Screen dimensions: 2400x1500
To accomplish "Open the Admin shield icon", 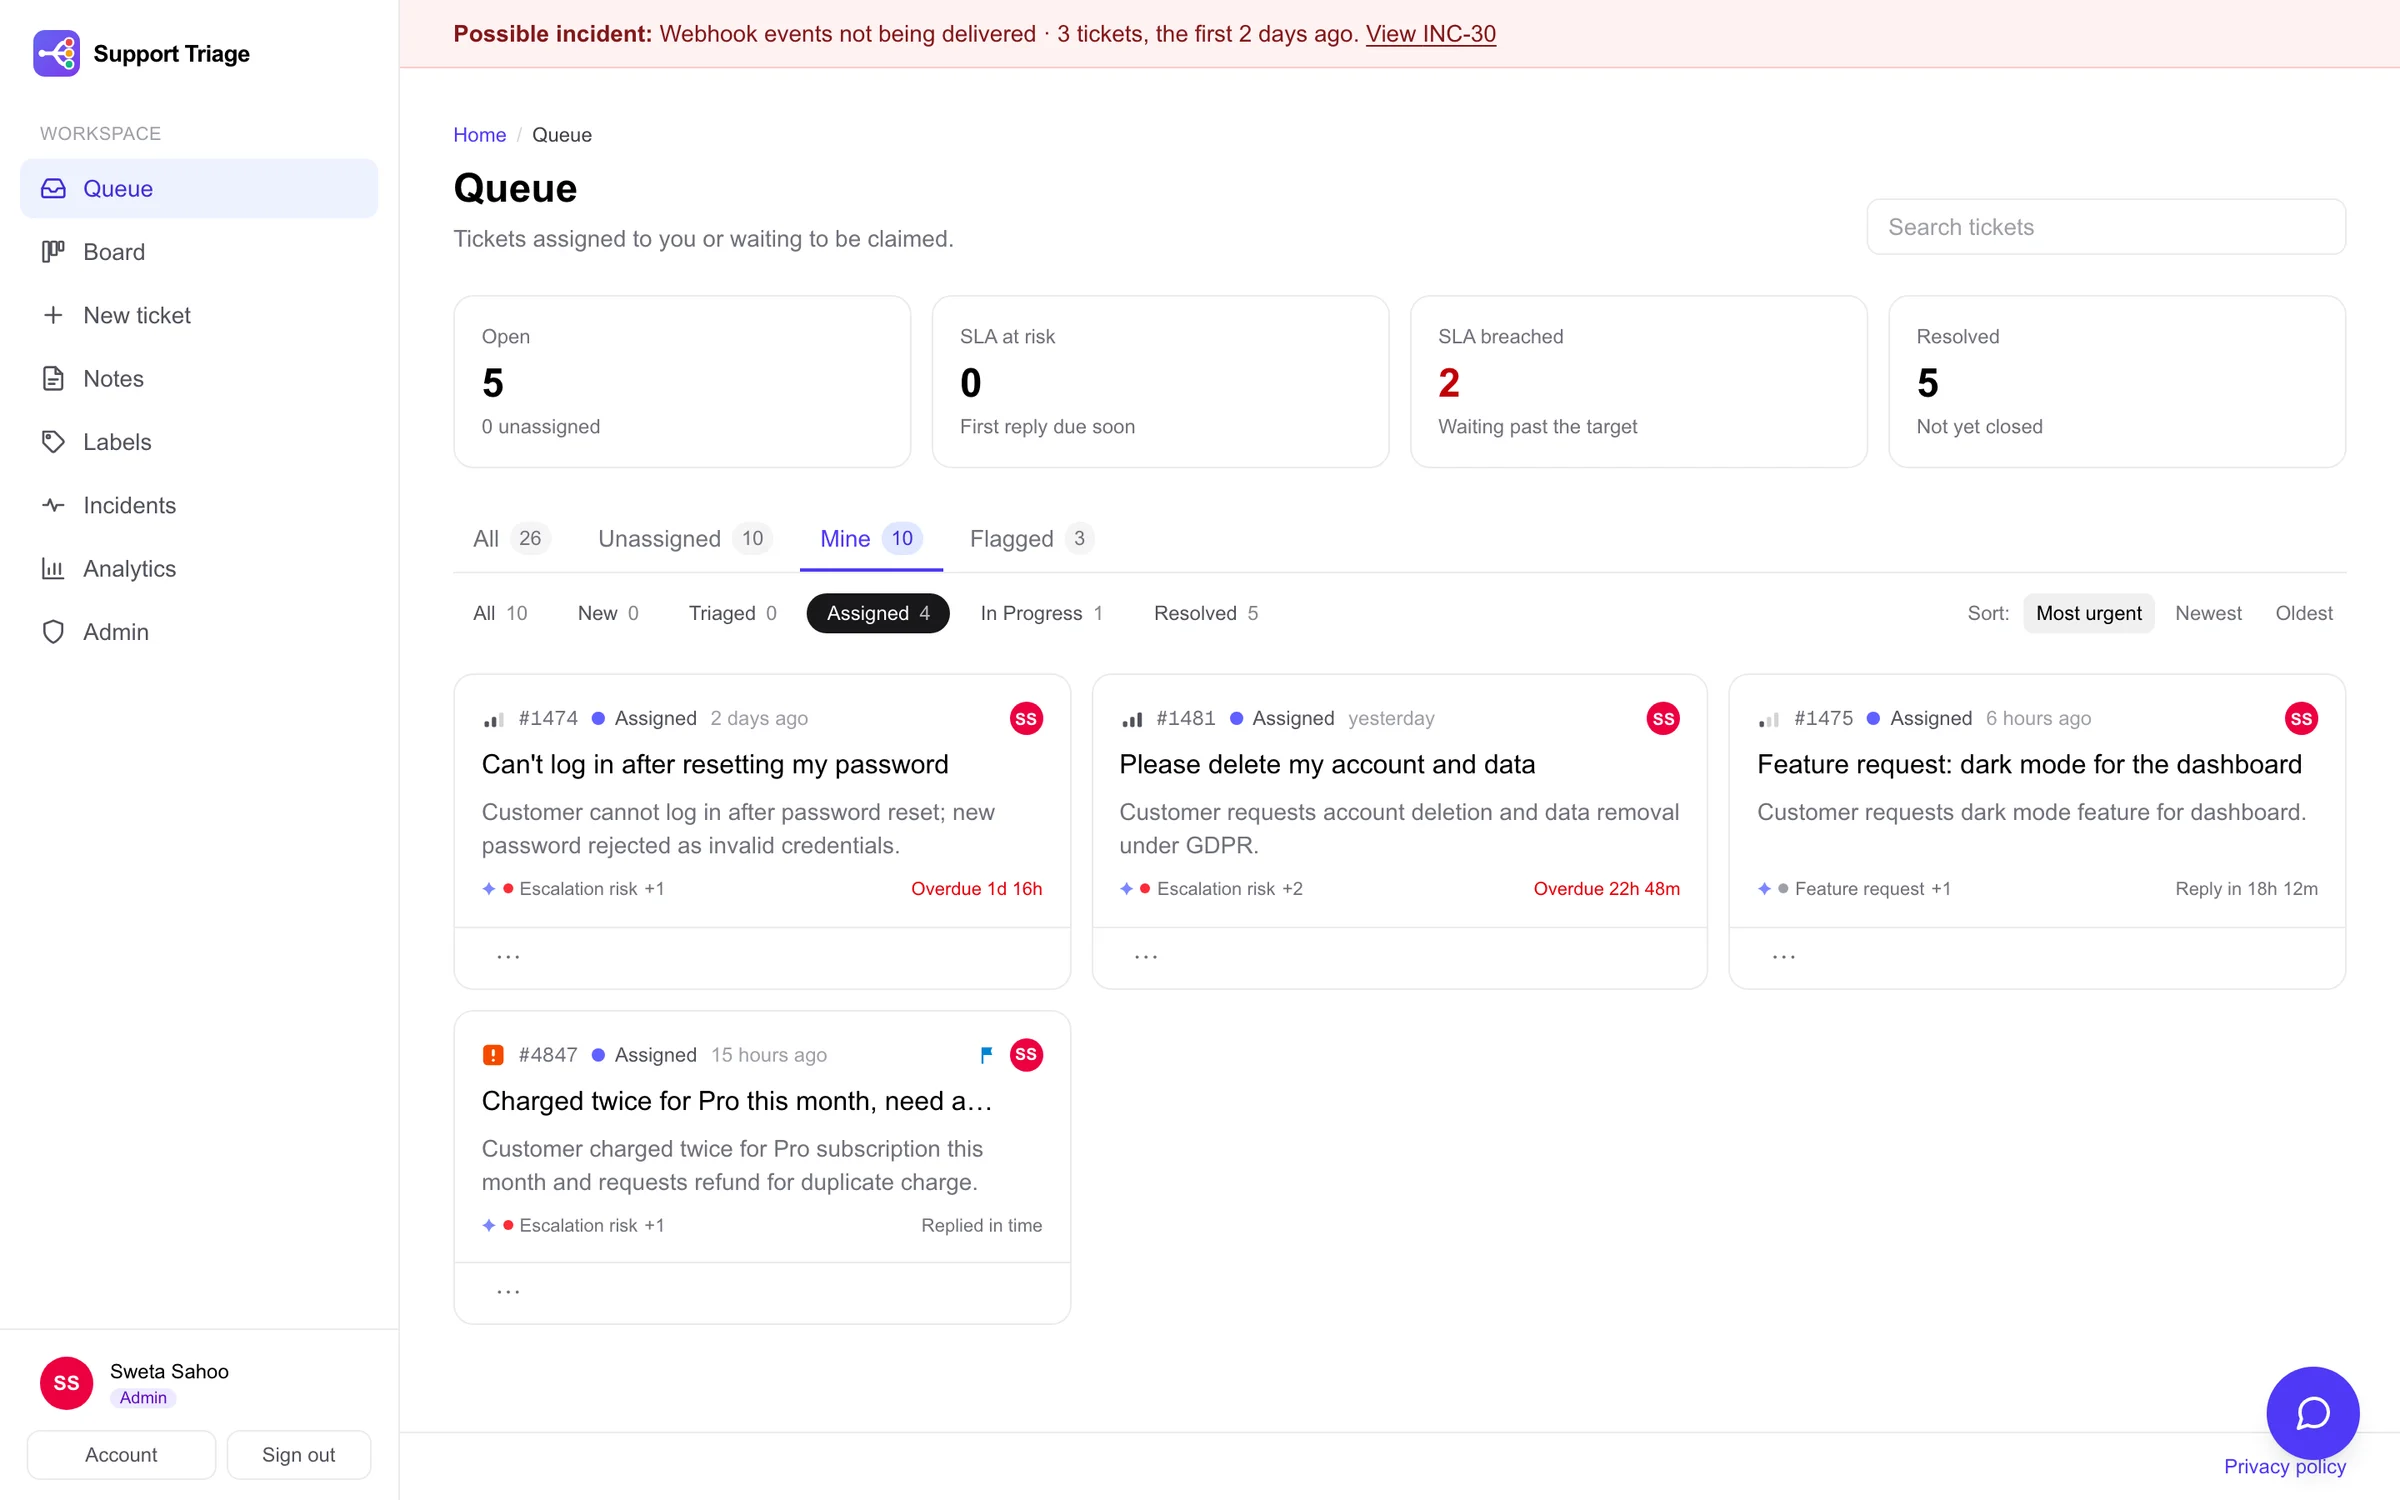I will point(53,631).
